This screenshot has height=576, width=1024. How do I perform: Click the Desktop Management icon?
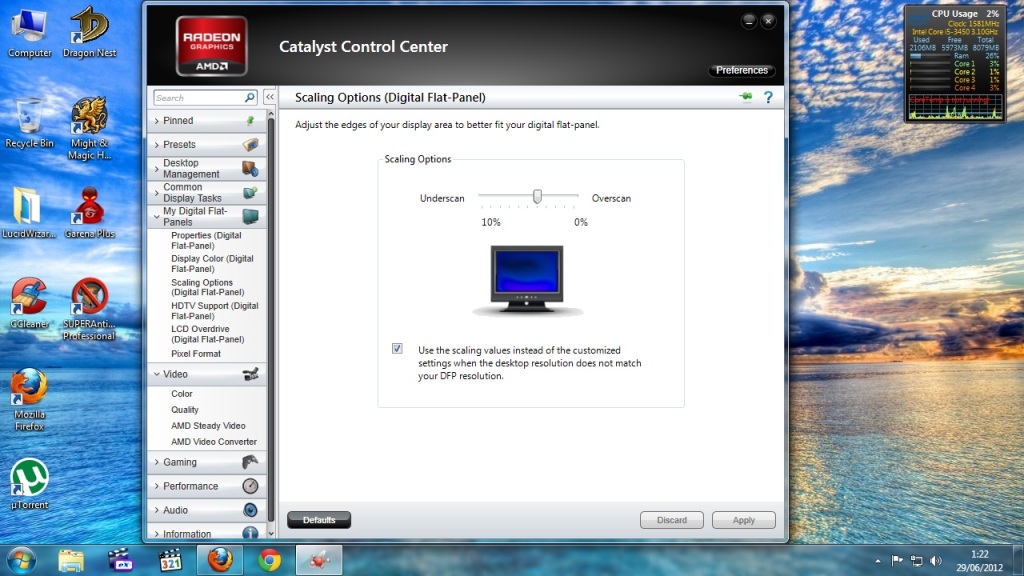click(250, 168)
